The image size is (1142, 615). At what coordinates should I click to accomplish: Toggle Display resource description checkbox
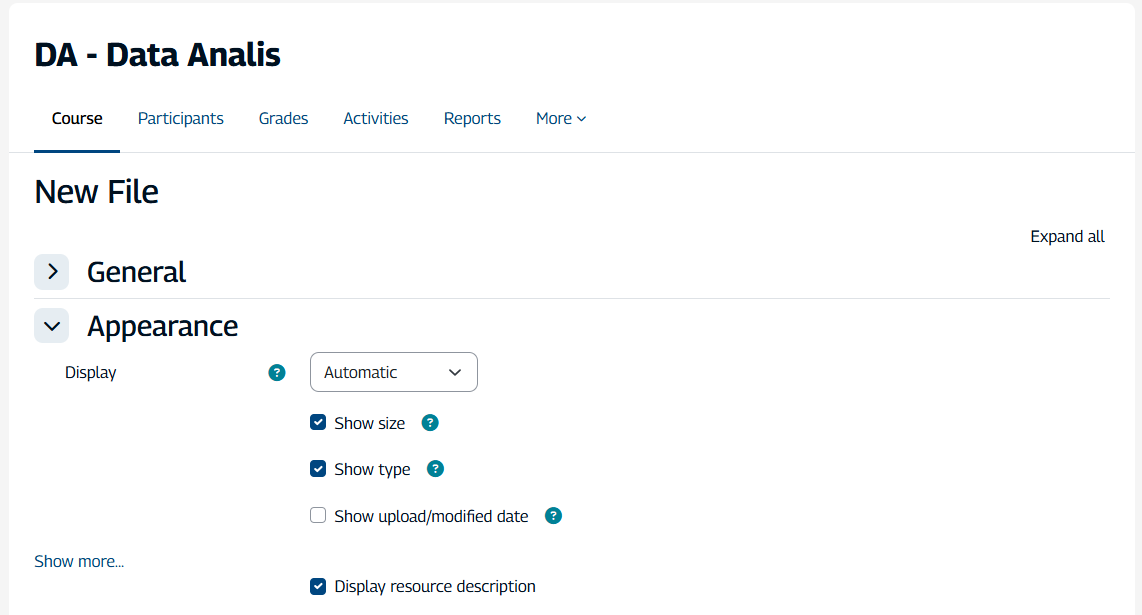318,587
